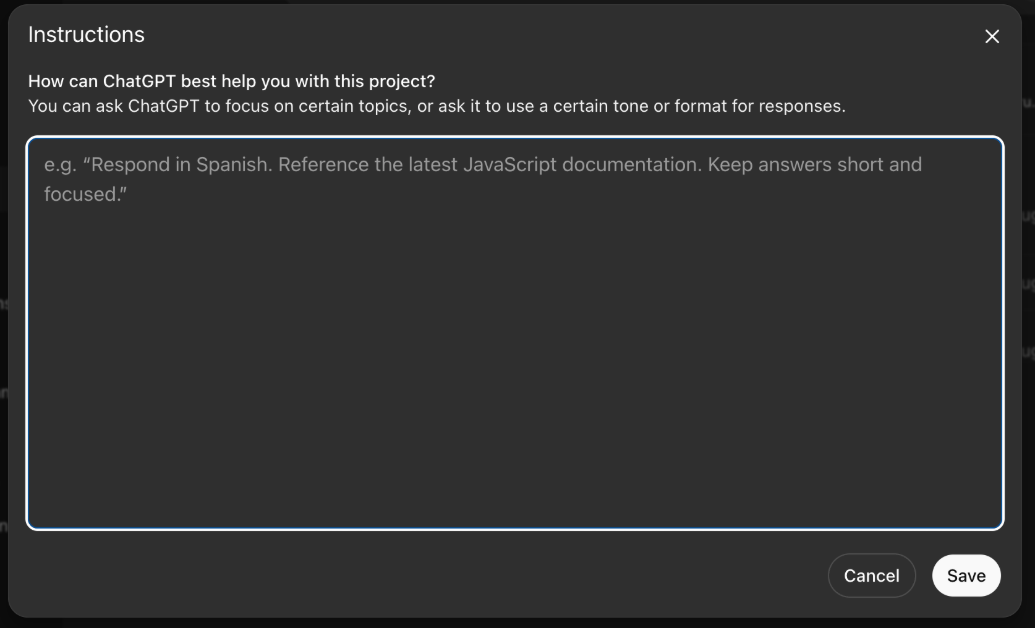
Task: Click the placeholder word 'focused.'
Action: tap(85, 194)
